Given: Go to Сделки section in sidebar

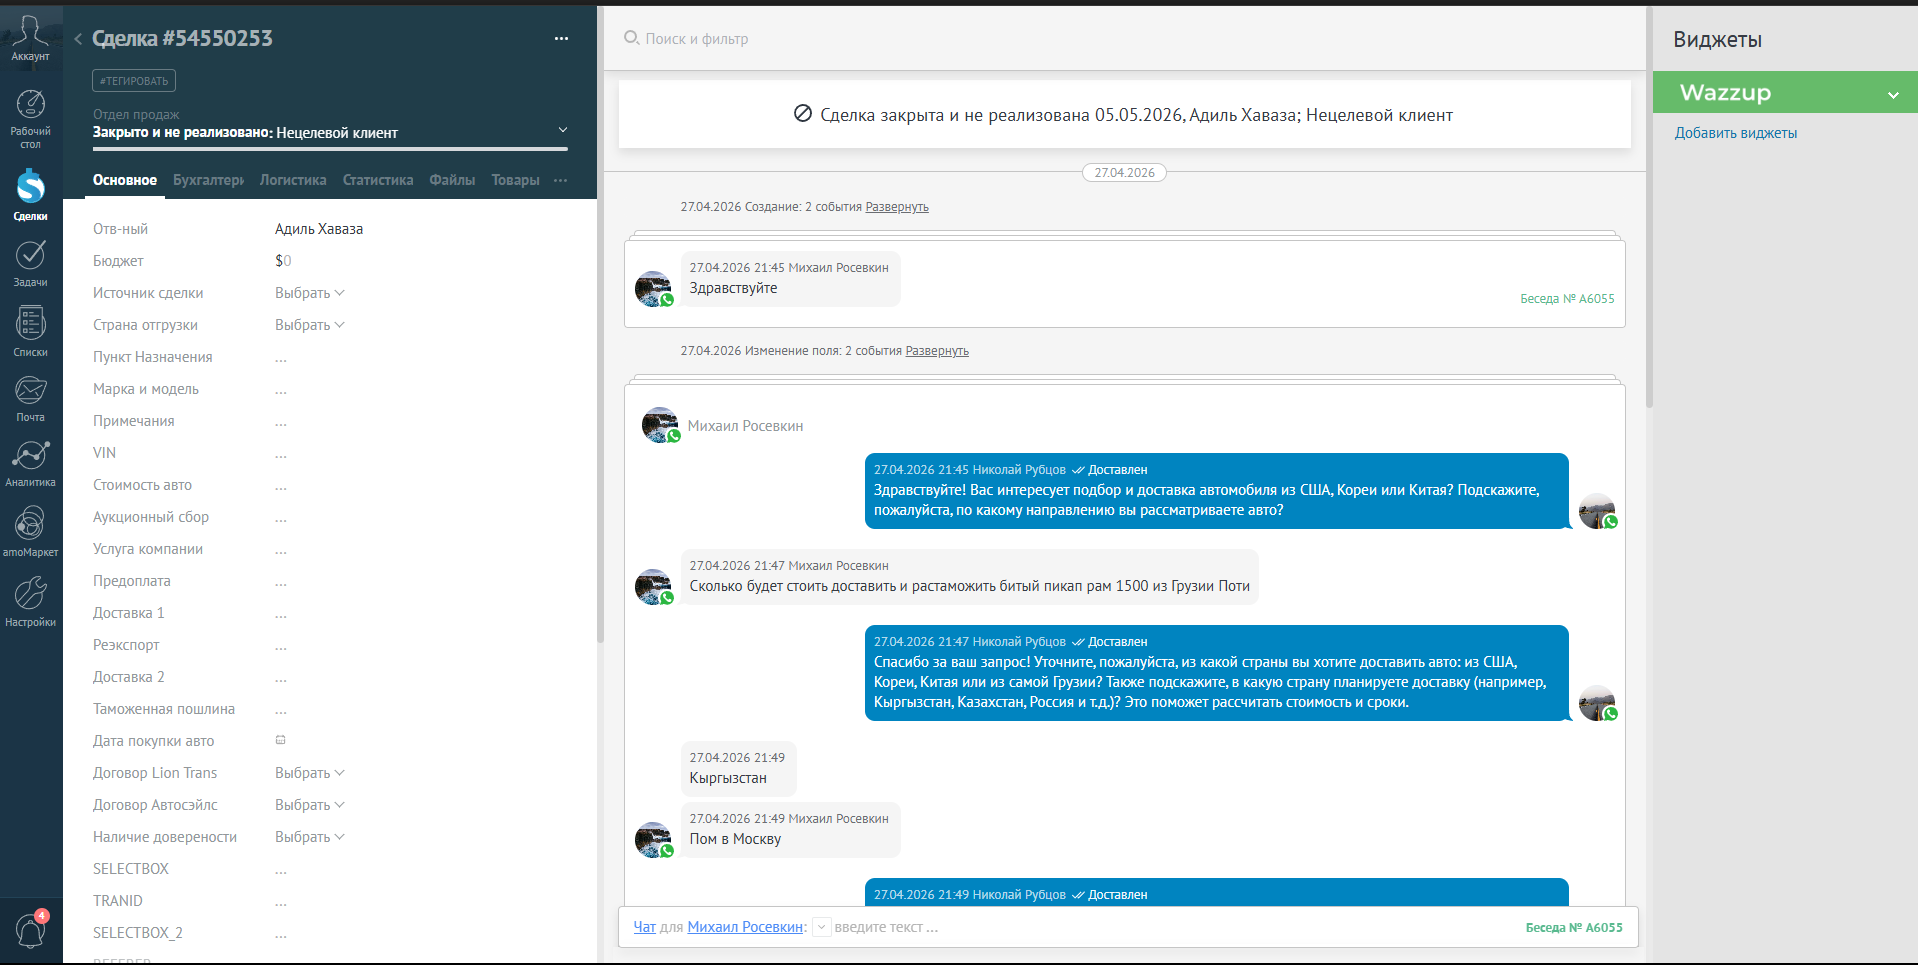Looking at the screenshot, I should click(x=30, y=195).
